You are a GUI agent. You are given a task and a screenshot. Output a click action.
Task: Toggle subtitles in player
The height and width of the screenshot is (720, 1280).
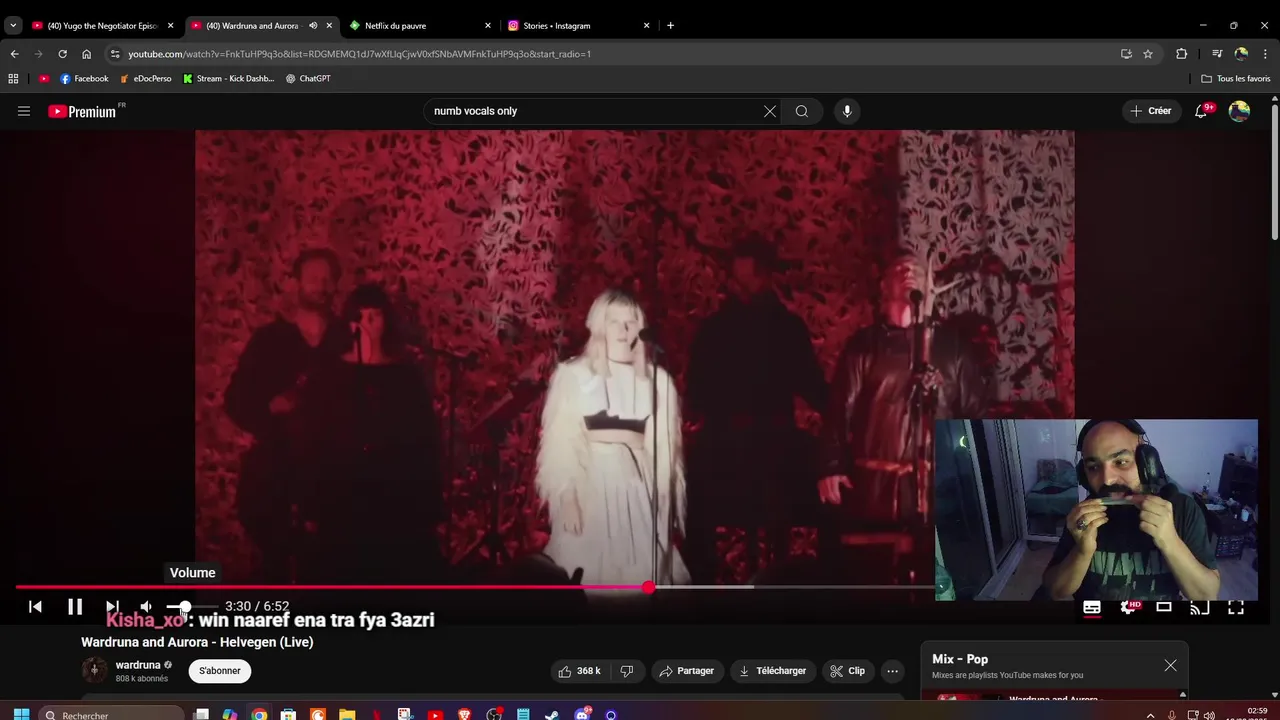[1092, 607]
